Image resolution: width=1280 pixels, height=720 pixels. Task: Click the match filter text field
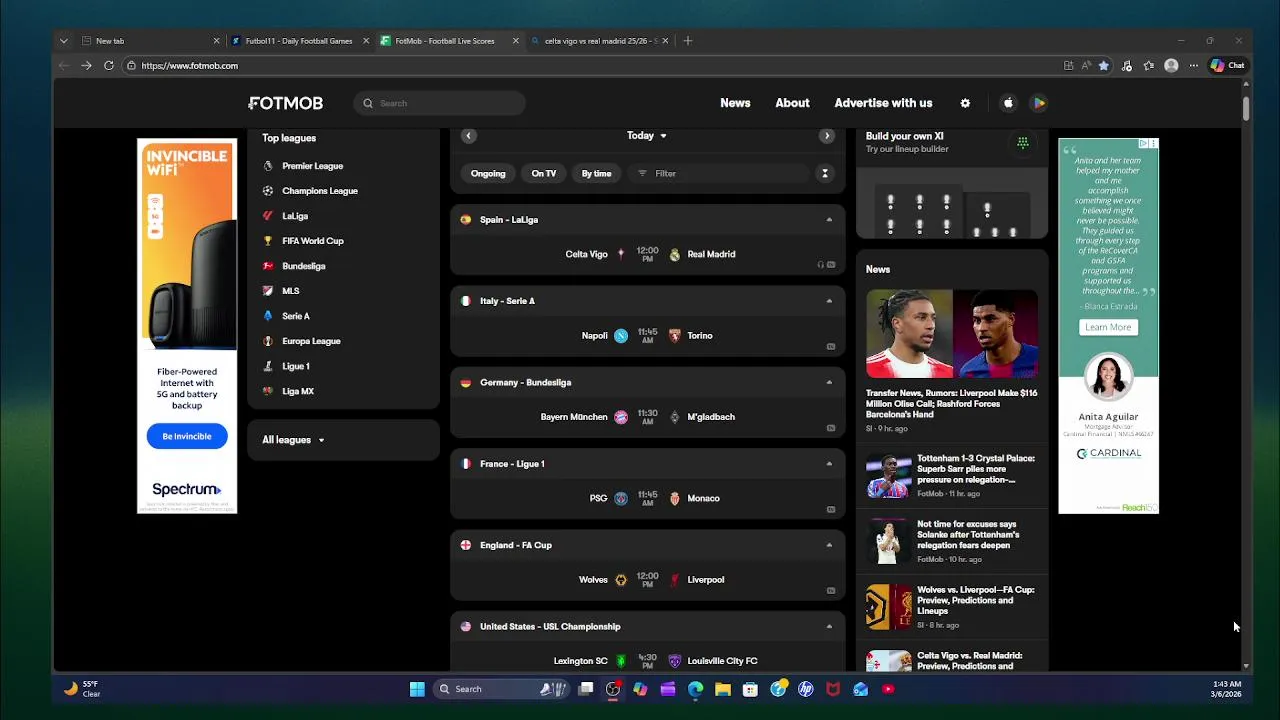point(720,174)
